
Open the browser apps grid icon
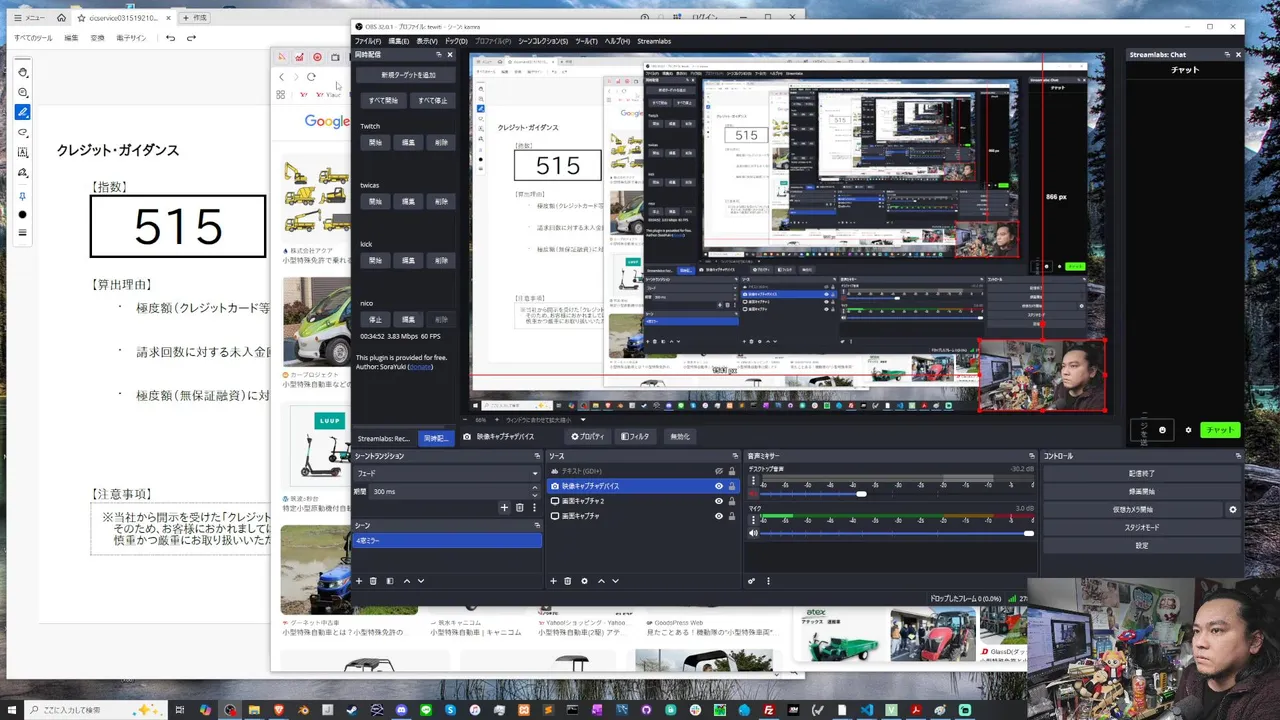point(281,95)
